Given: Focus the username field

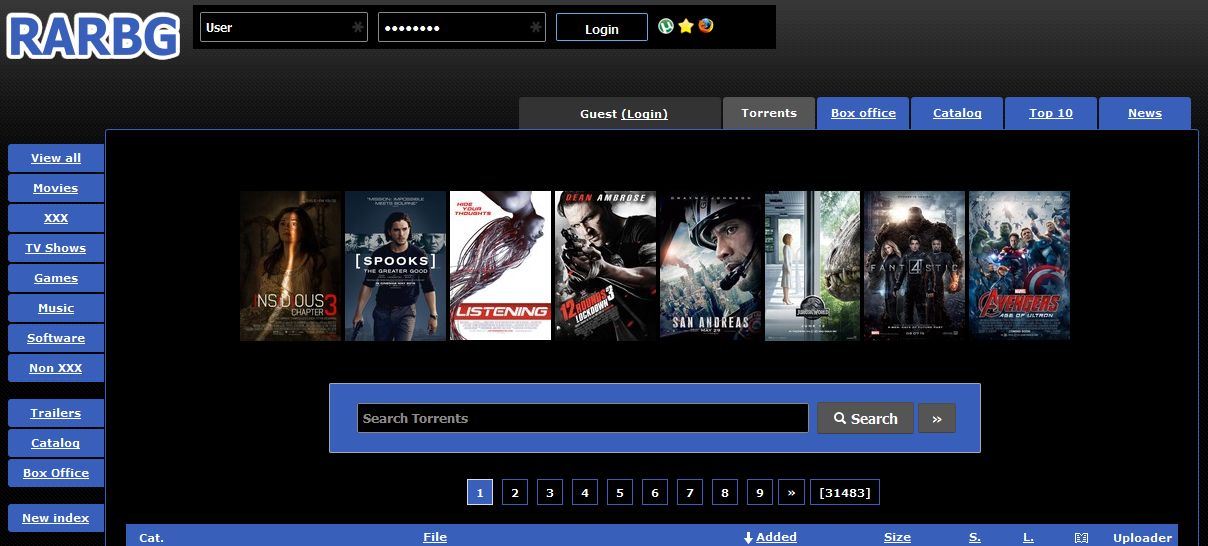Looking at the screenshot, I should [x=284, y=27].
